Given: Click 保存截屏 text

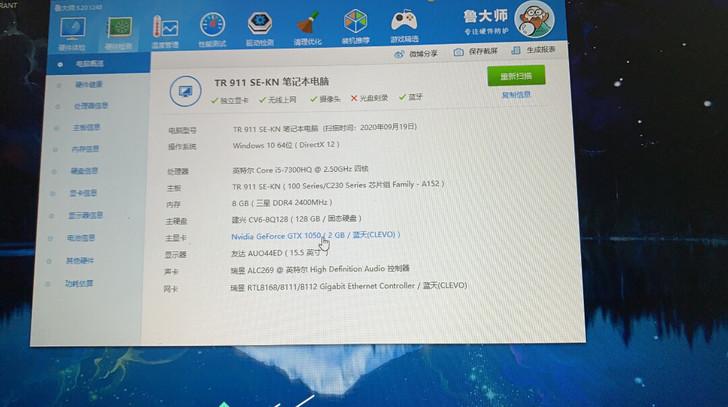Looking at the screenshot, I should 483,51.
